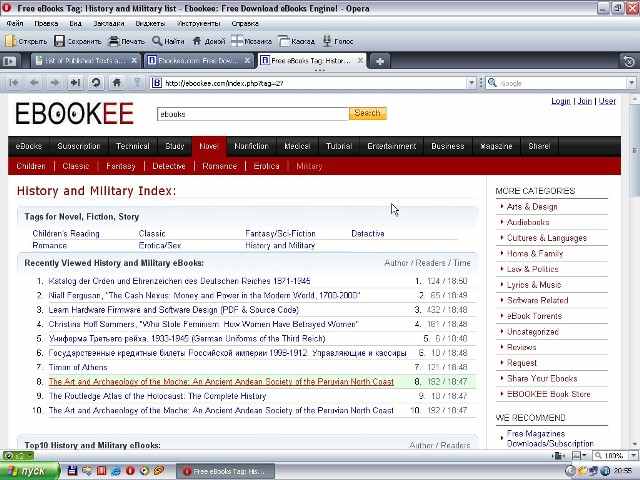Click the Print toolbar icon
This screenshot has width=640, height=480.
click(114, 41)
